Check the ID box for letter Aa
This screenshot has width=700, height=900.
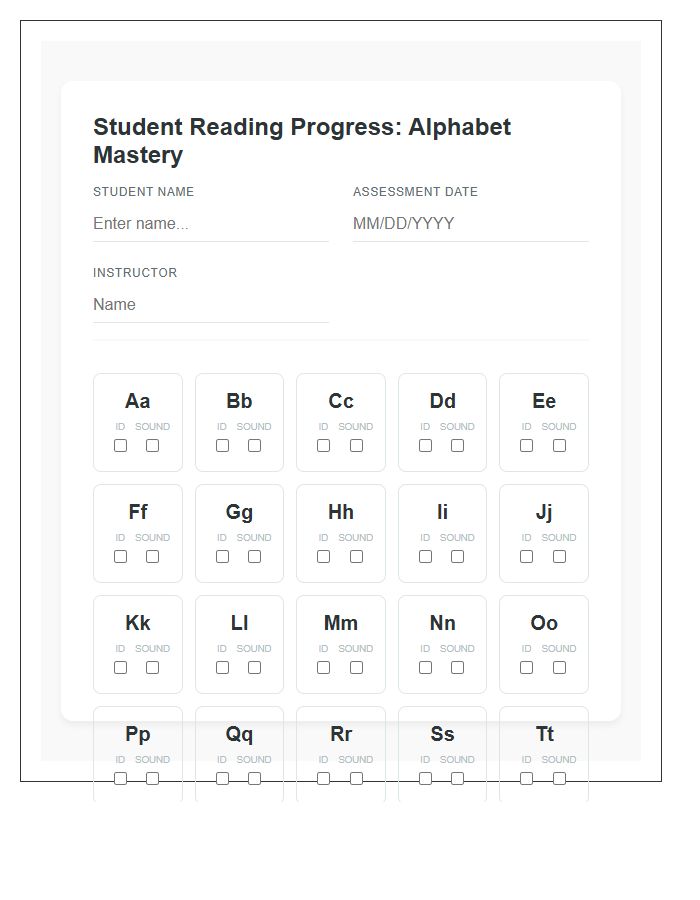tap(121, 446)
